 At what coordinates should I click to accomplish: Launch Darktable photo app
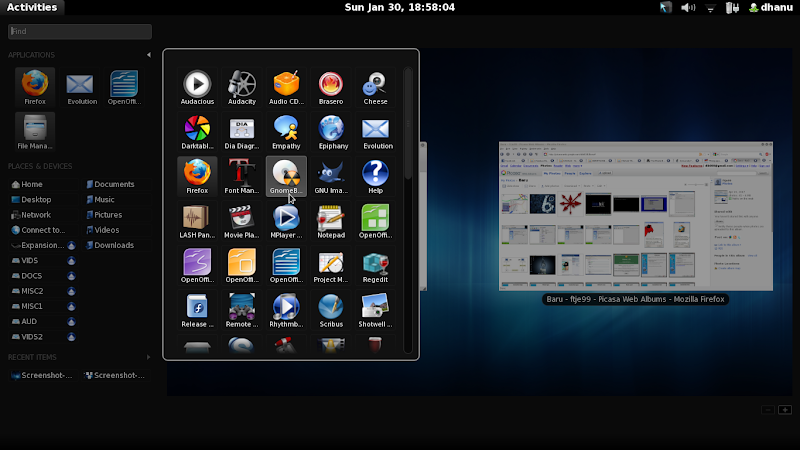[x=197, y=132]
